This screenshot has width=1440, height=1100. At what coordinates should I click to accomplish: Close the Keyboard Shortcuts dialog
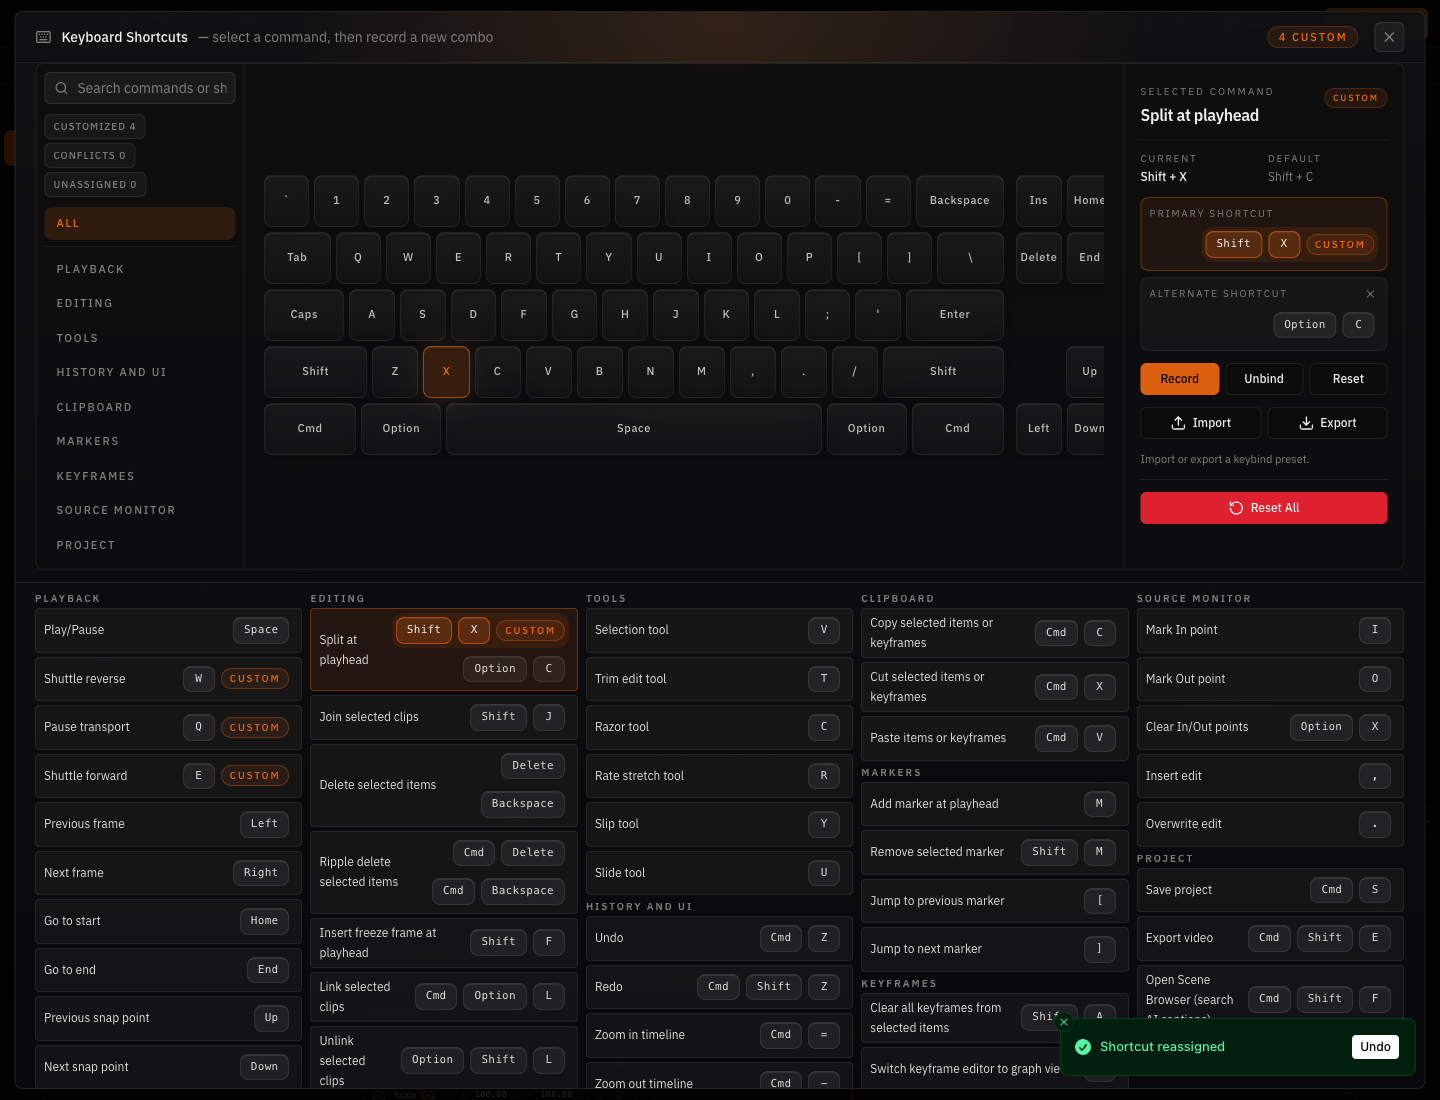click(x=1389, y=37)
